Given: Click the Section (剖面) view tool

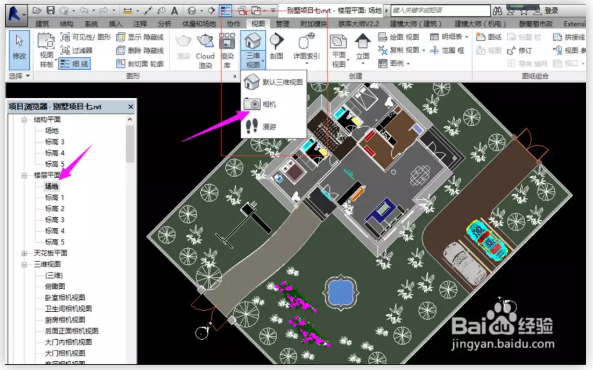Looking at the screenshot, I should (x=276, y=46).
